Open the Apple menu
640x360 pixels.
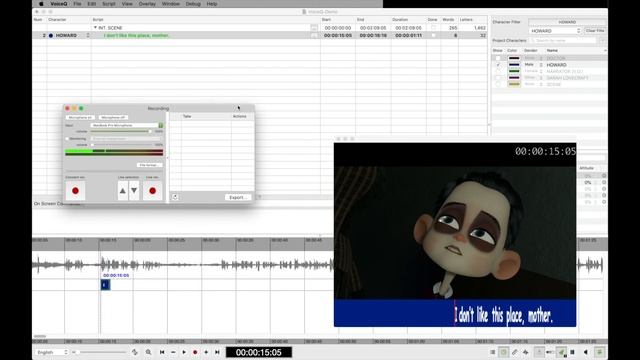point(41,4)
